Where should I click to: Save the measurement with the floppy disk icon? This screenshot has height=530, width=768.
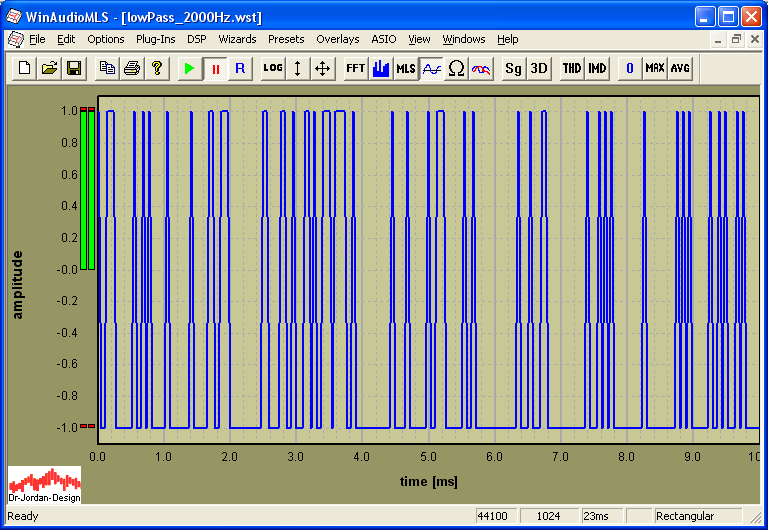(x=74, y=68)
